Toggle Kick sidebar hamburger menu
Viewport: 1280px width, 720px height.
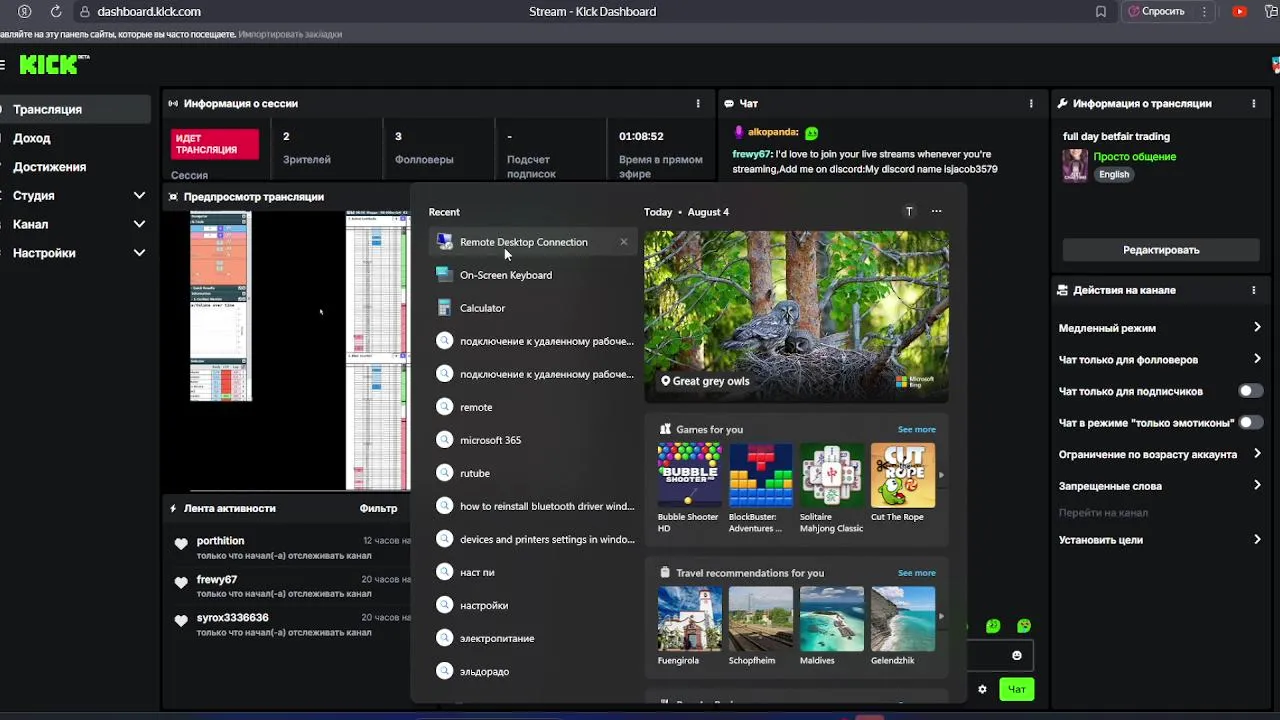pyautogui.click(x=3, y=65)
